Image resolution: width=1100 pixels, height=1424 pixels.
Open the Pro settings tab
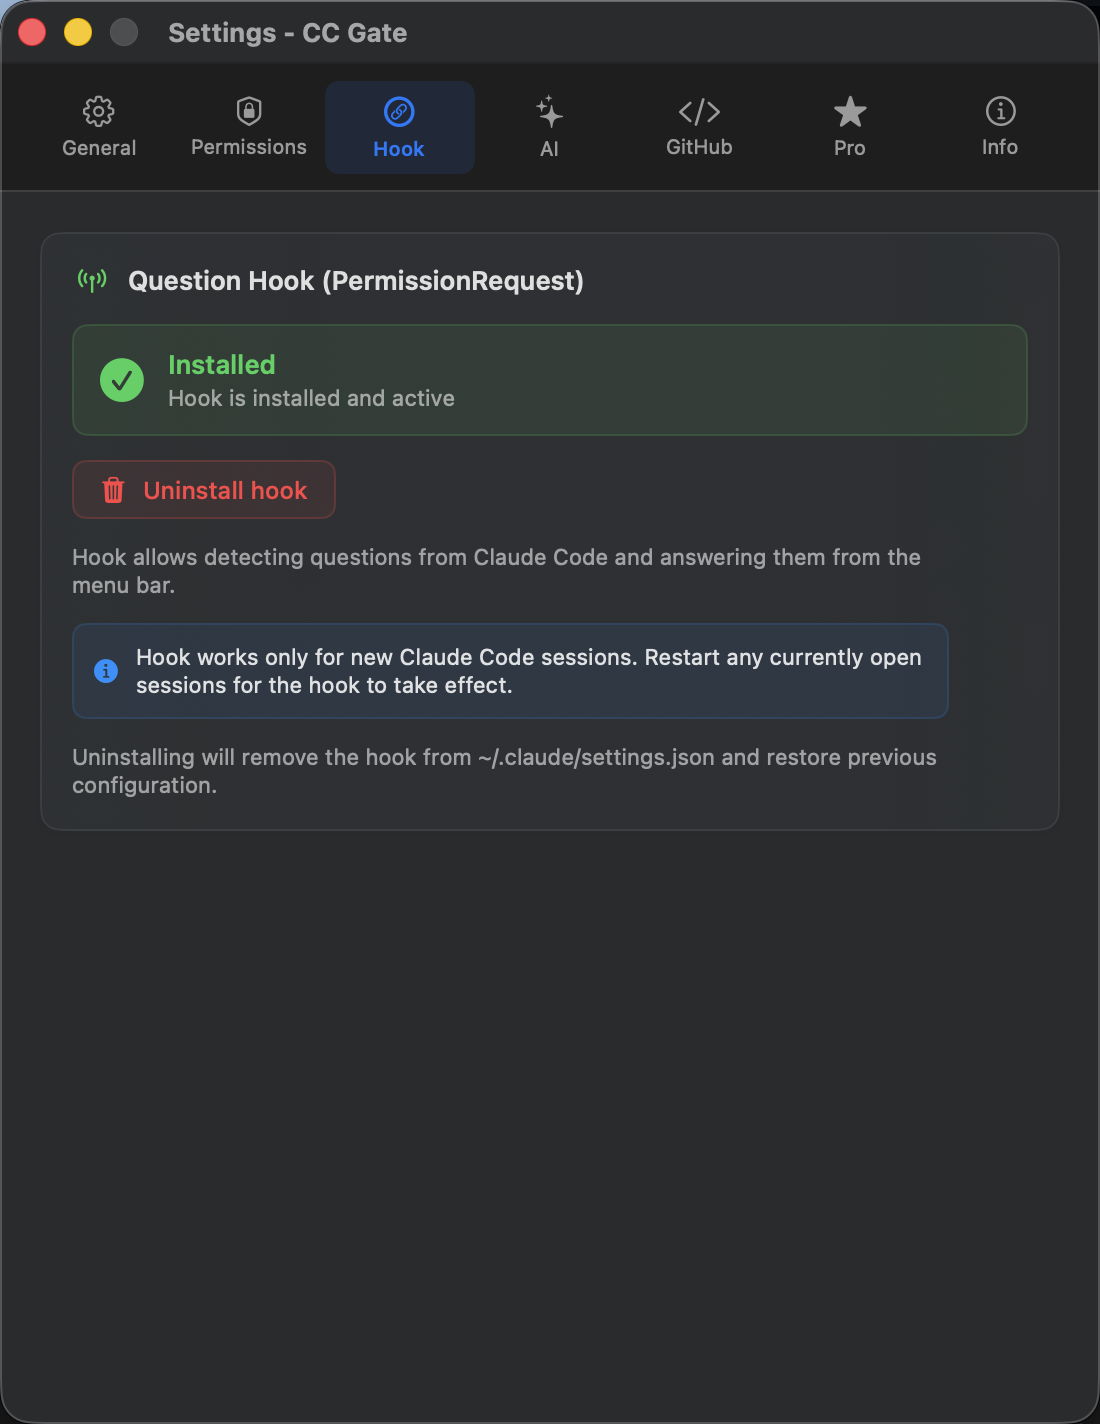coord(849,128)
